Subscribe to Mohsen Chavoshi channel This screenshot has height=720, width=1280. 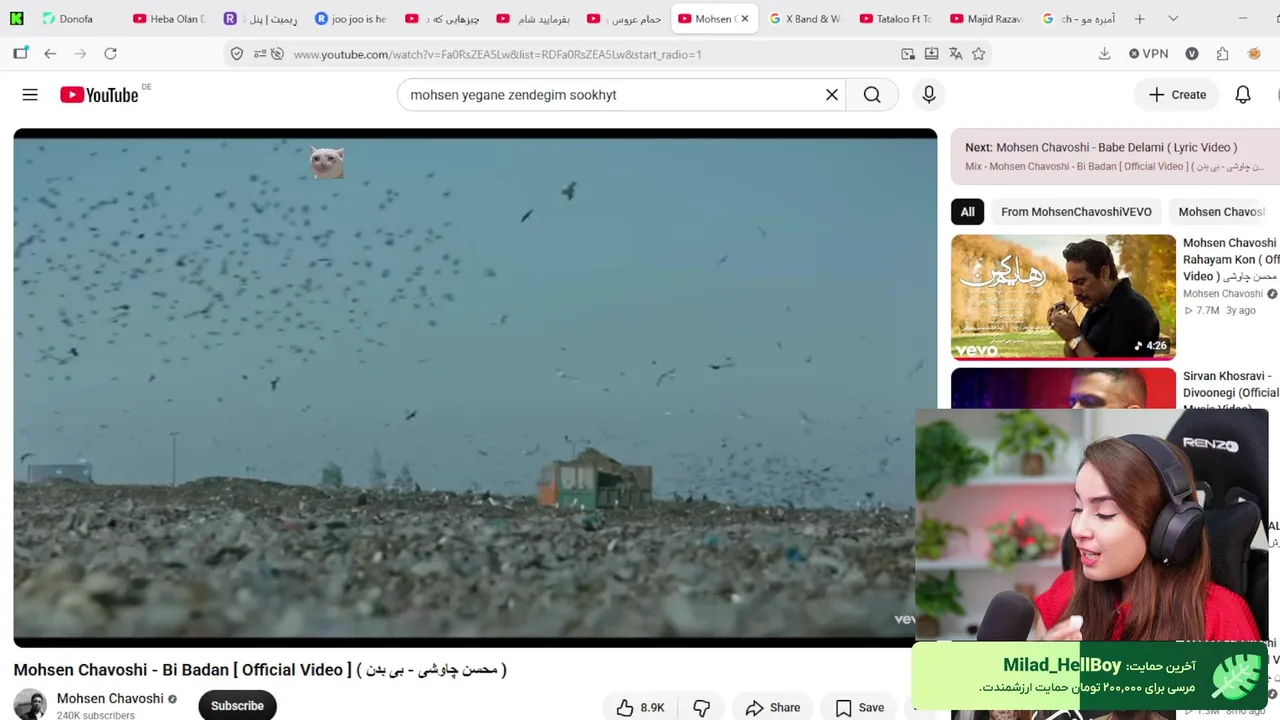tap(237, 705)
